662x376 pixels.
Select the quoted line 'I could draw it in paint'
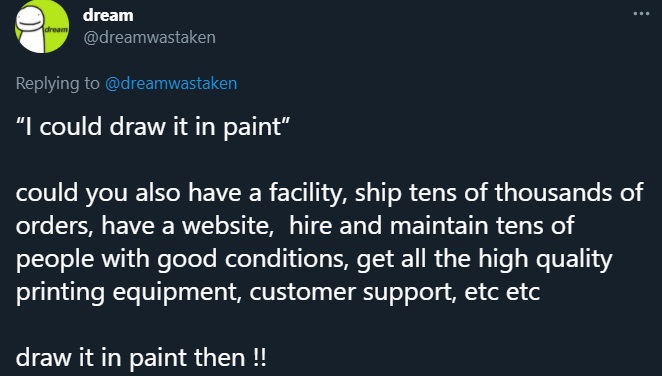coord(153,127)
